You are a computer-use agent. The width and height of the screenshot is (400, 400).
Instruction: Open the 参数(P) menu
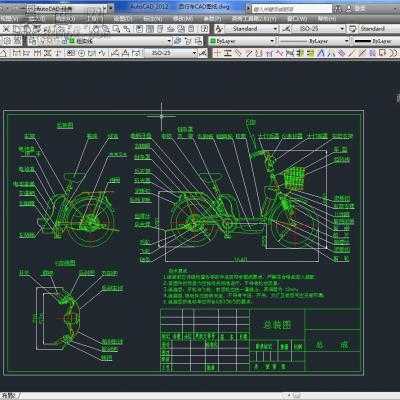pyautogui.click(x=212, y=19)
